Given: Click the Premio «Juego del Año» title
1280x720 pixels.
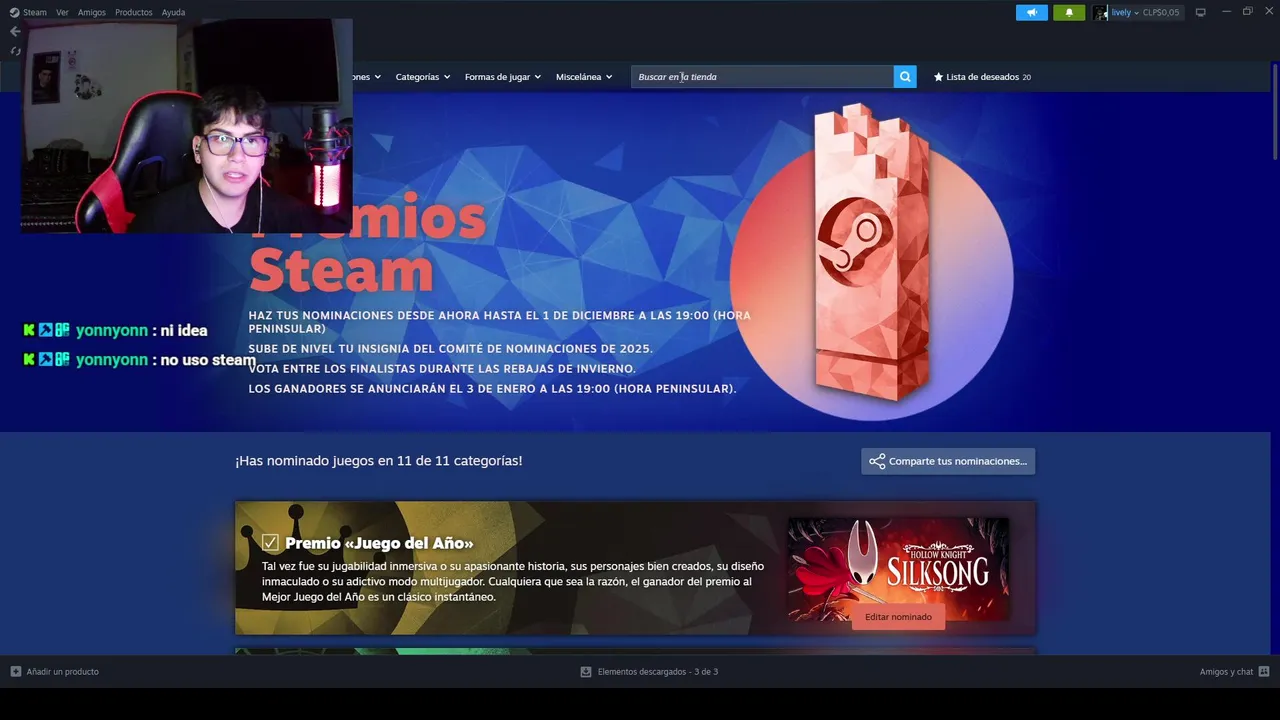Looking at the screenshot, I should coord(379,543).
